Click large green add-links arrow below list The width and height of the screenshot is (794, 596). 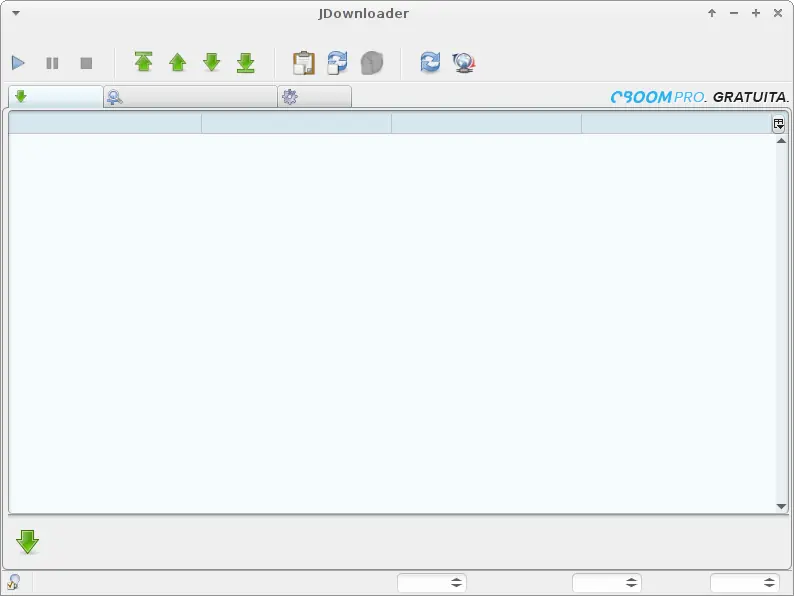[x=27, y=542]
